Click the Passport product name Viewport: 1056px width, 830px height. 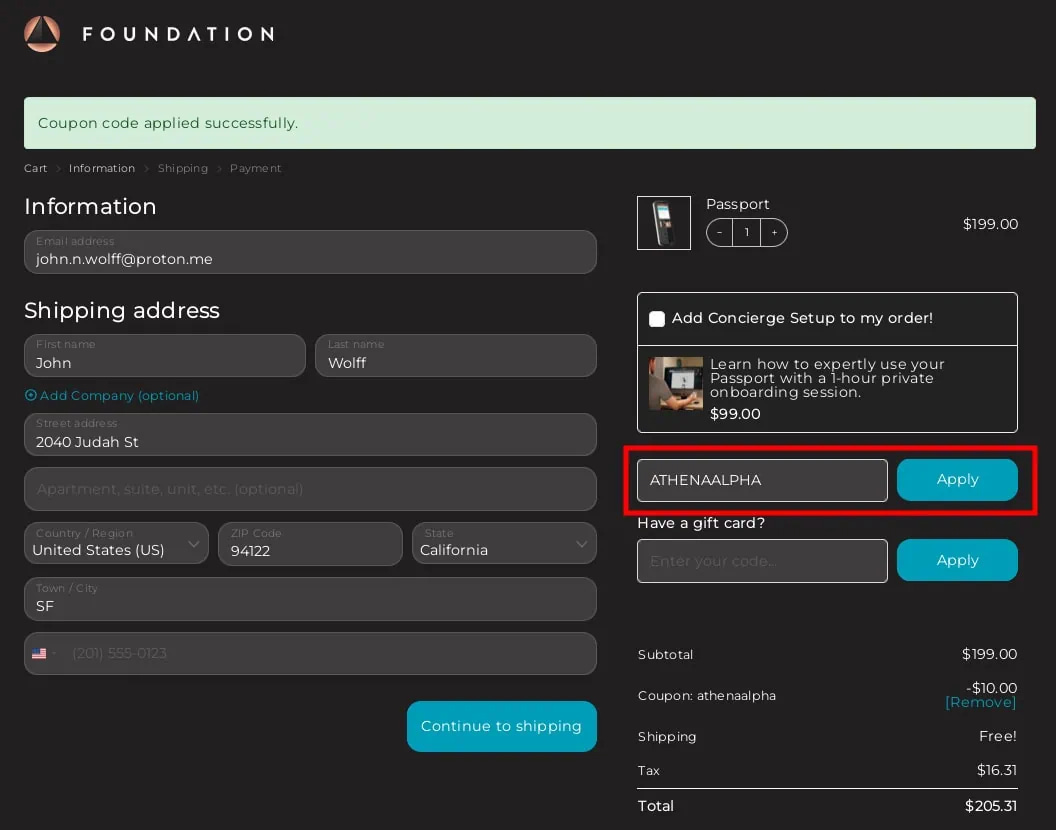(x=737, y=204)
